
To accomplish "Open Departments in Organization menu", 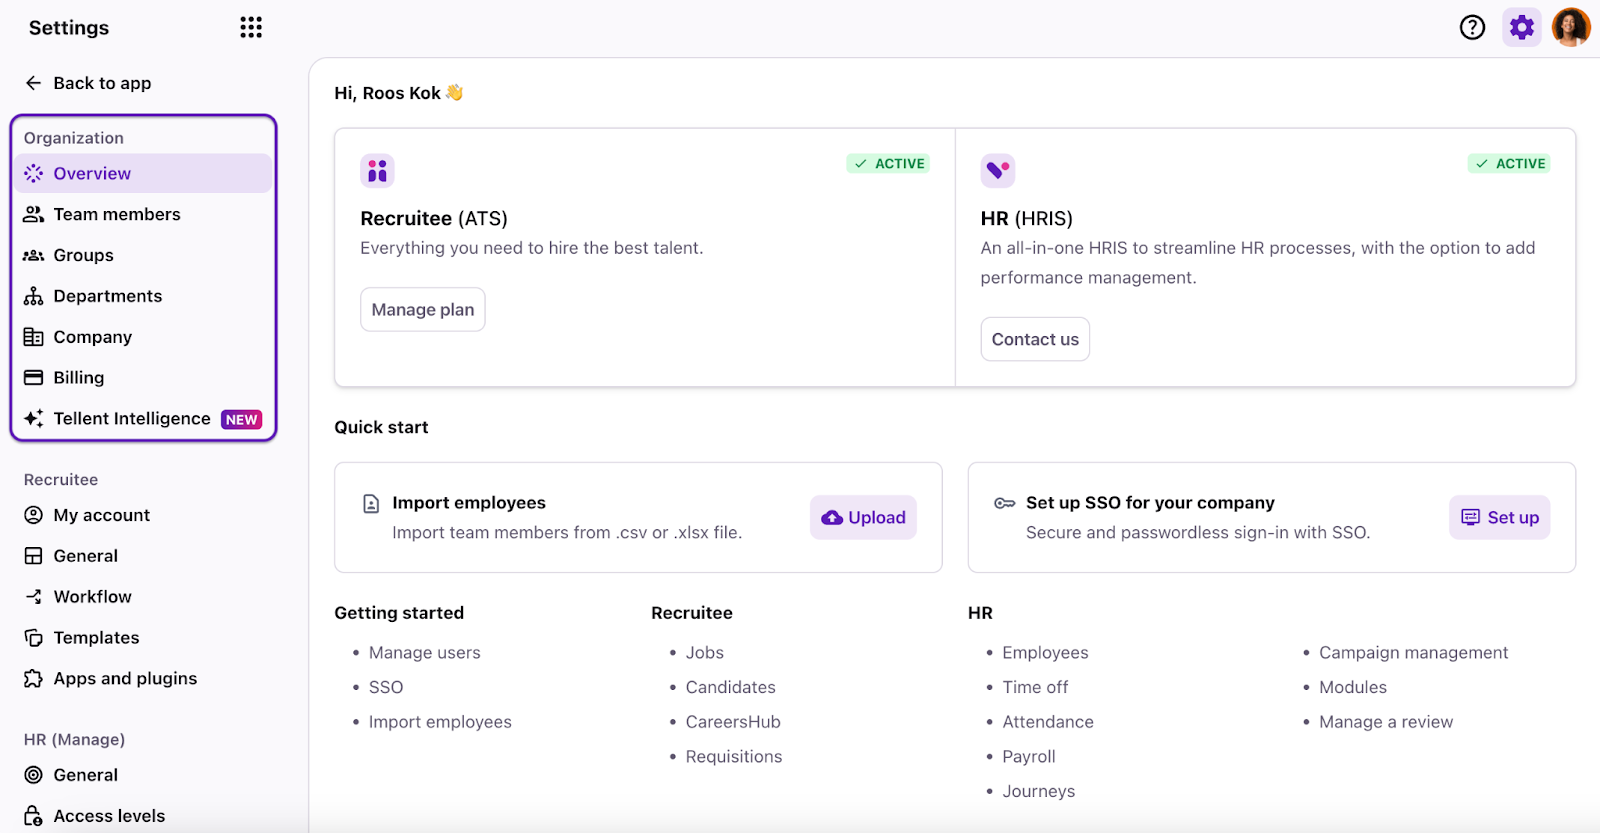I will tap(107, 296).
